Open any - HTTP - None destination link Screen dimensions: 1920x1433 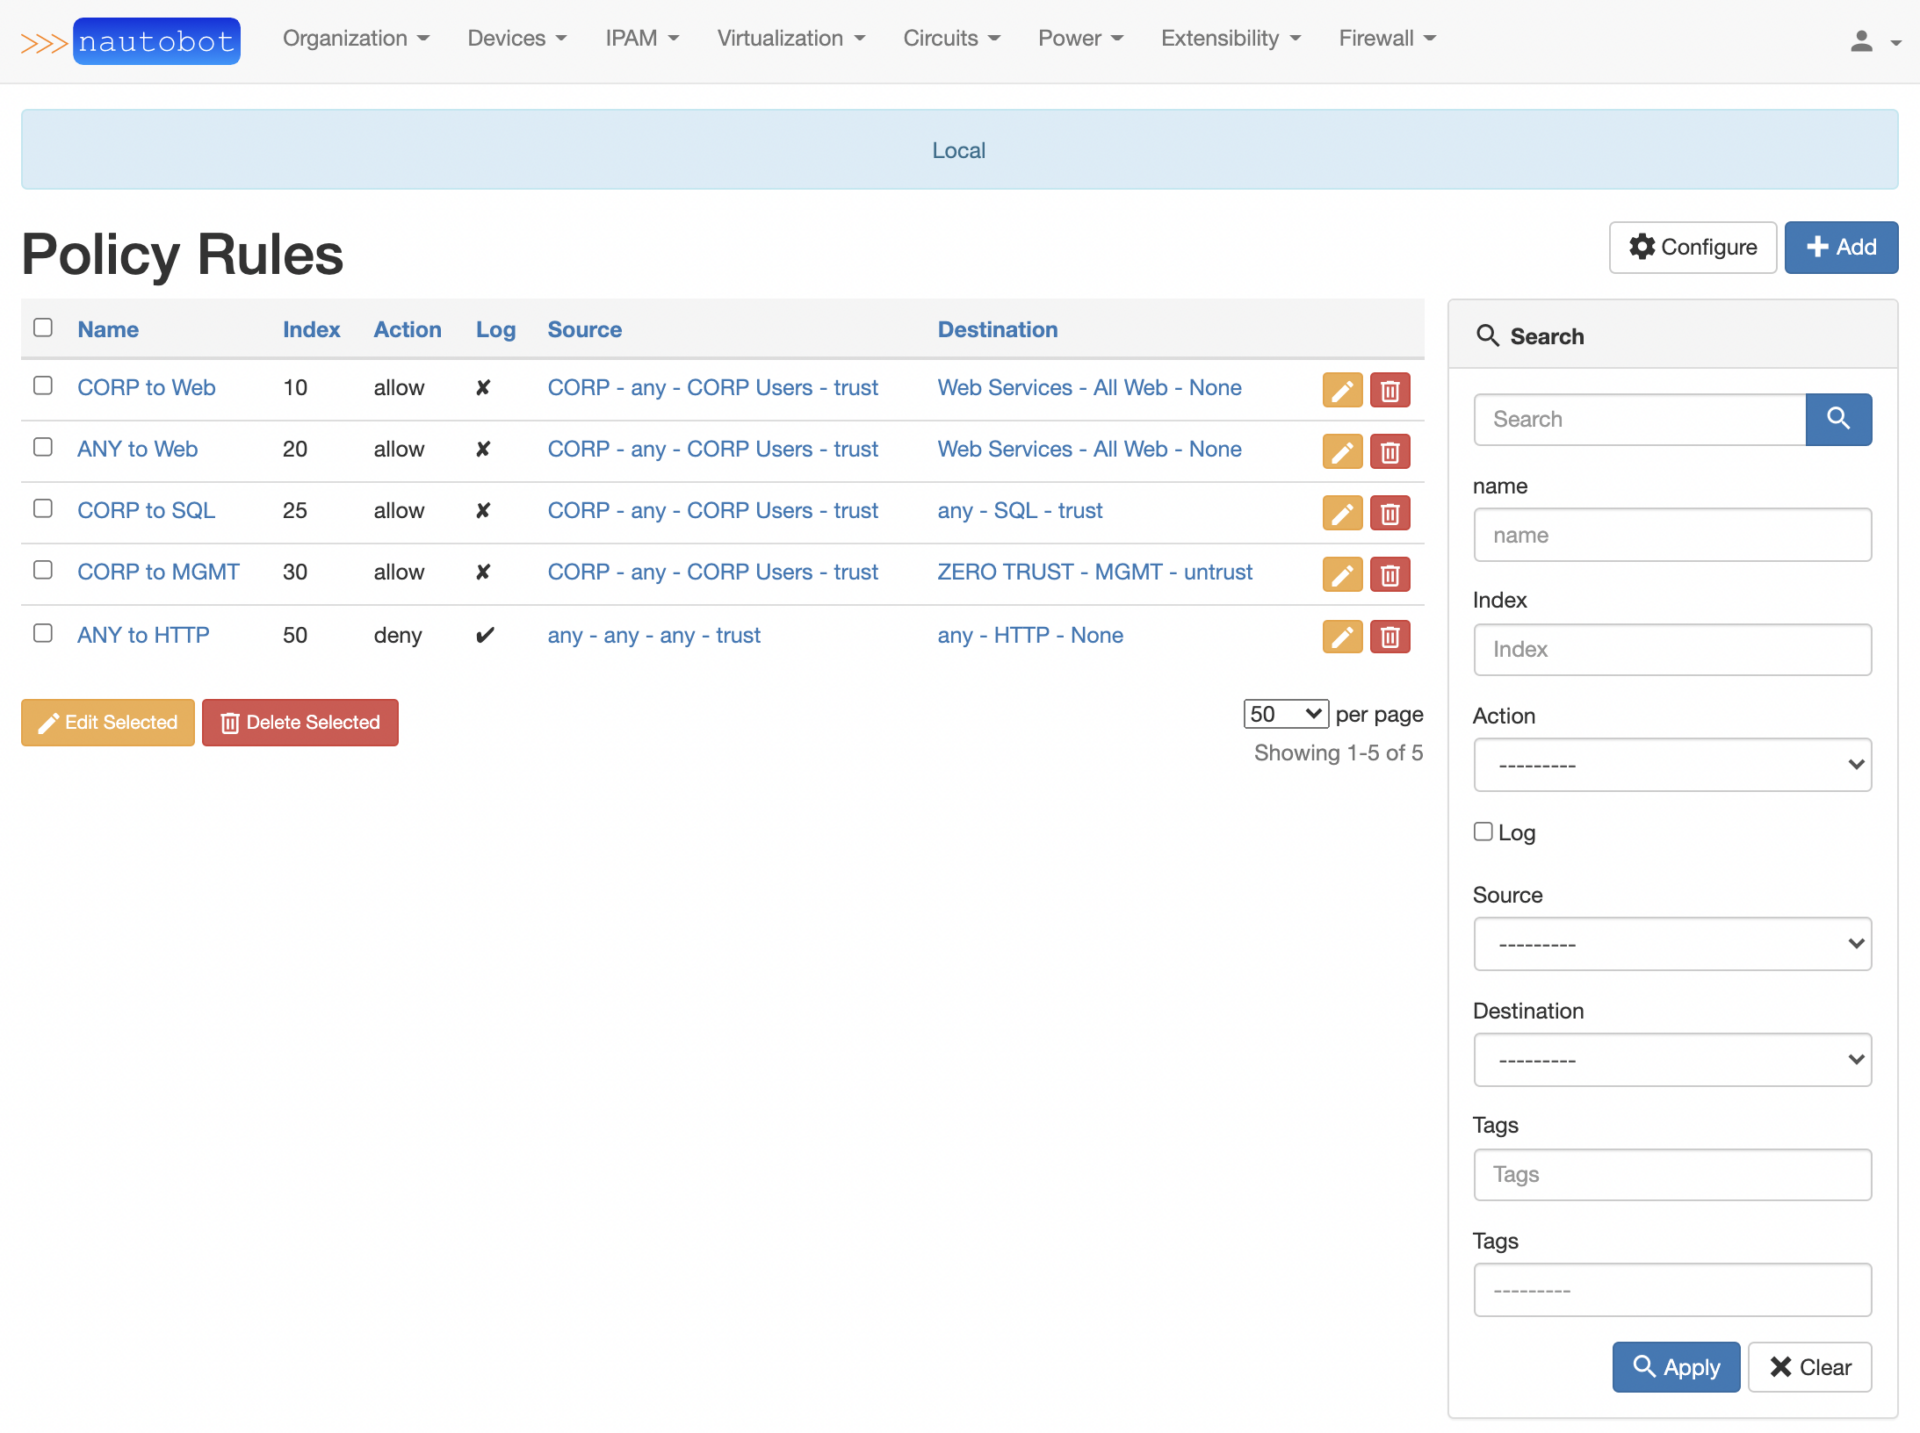(x=1030, y=635)
